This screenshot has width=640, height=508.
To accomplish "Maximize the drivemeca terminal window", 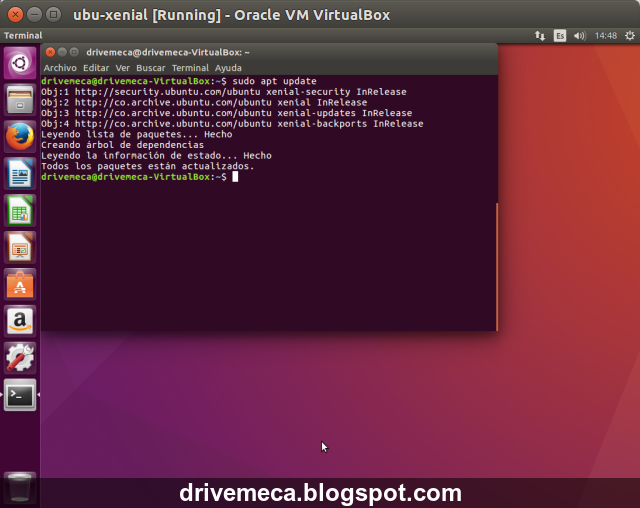I will point(74,52).
